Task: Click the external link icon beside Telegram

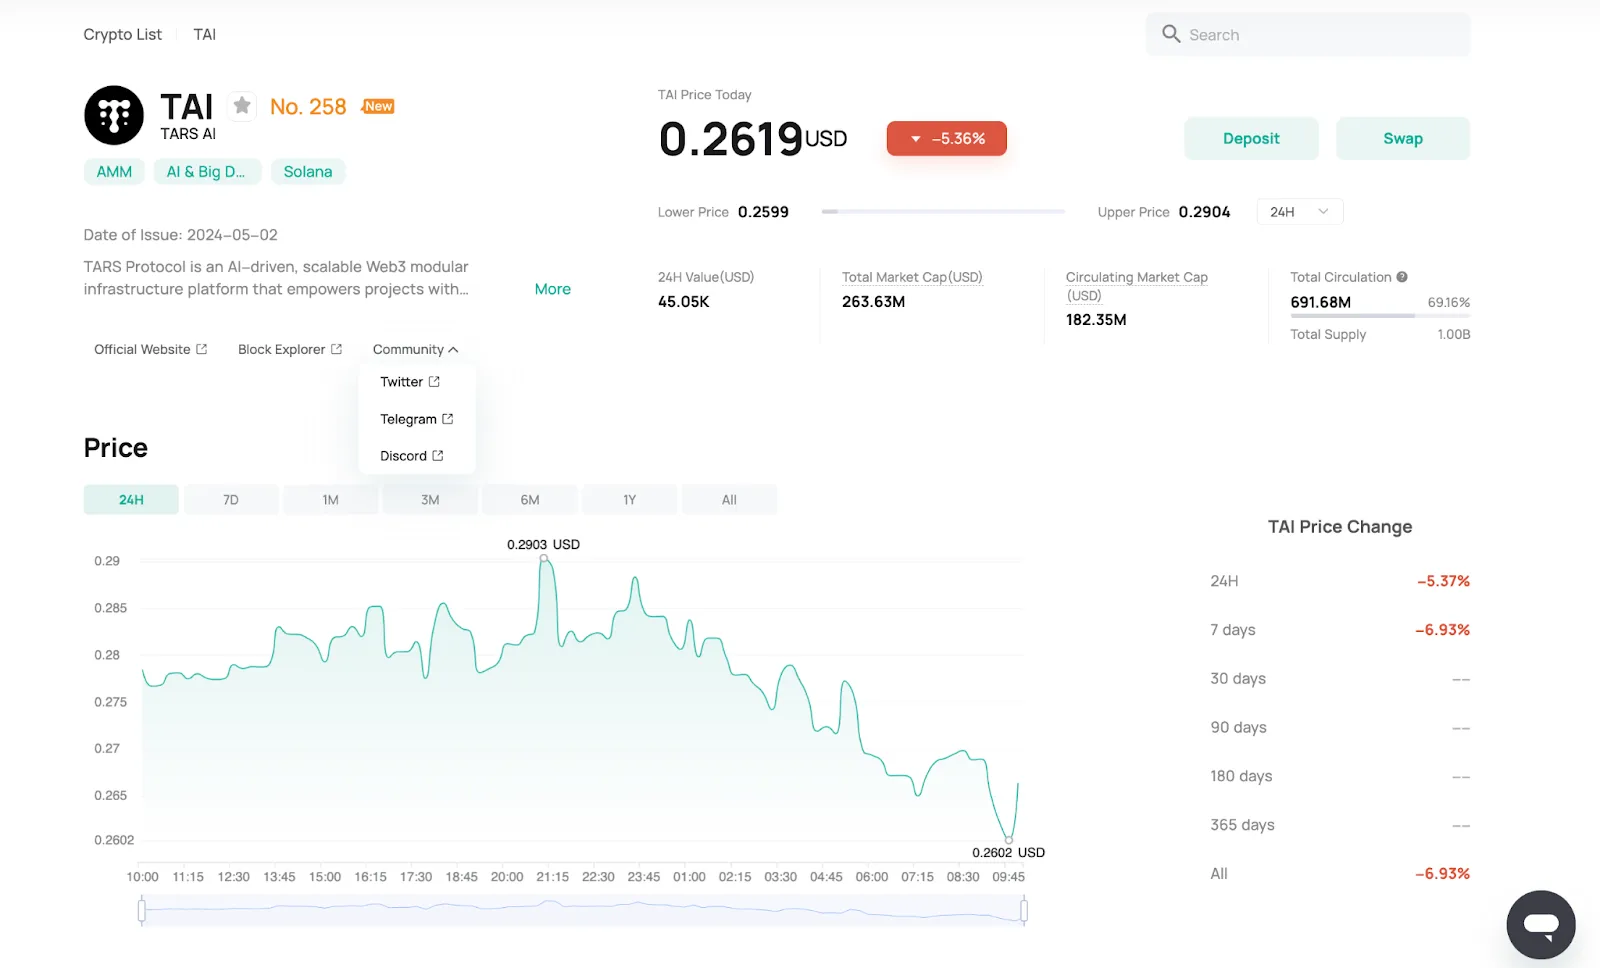Action: pos(447,419)
